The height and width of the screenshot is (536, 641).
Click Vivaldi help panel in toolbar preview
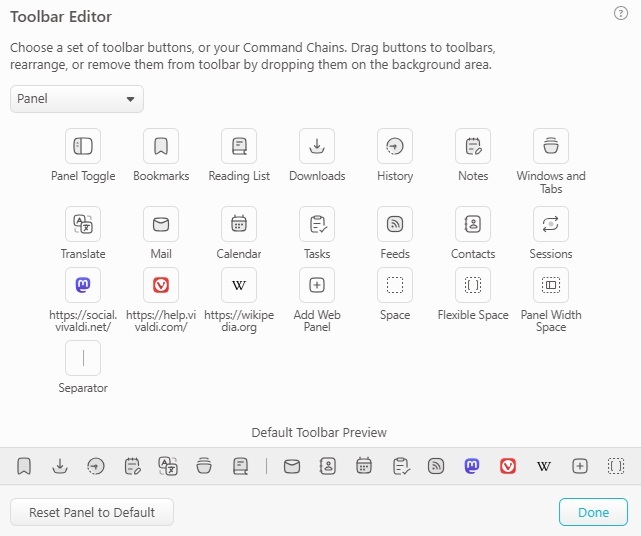508,466
